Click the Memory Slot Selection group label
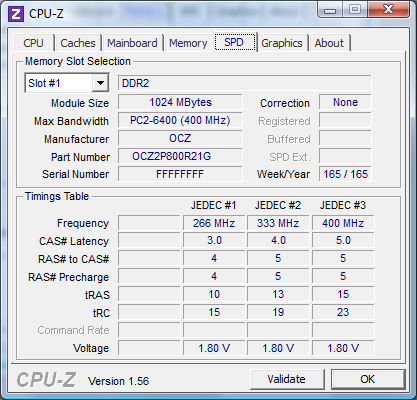This screenshot has width=417, height=400. coord(78,61)
